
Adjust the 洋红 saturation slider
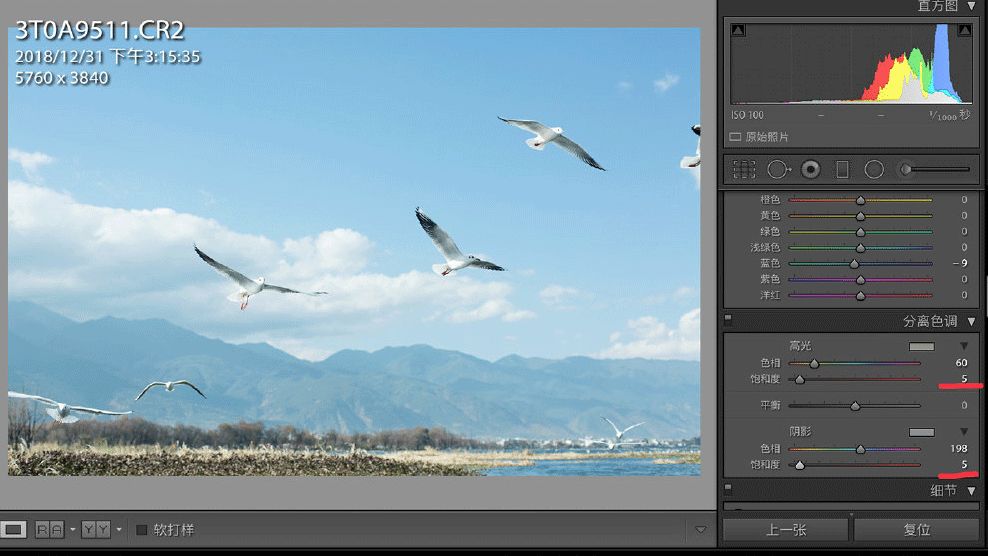pos(860,295)
